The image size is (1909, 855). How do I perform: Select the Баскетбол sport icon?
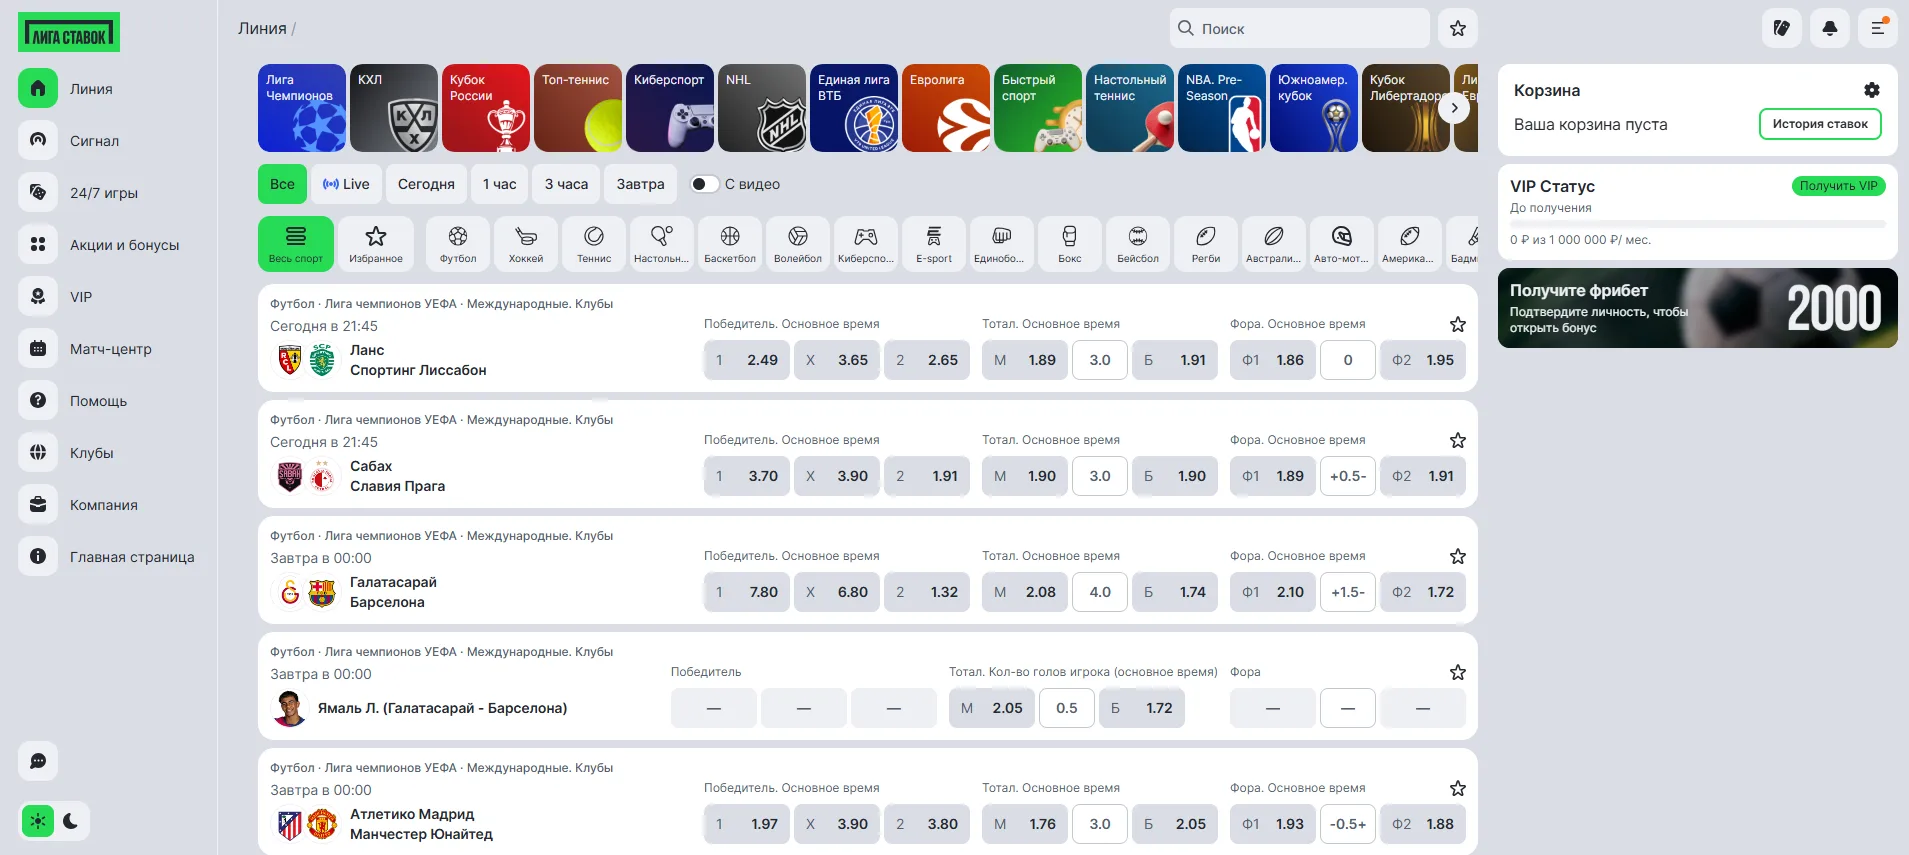click(730, 243)
